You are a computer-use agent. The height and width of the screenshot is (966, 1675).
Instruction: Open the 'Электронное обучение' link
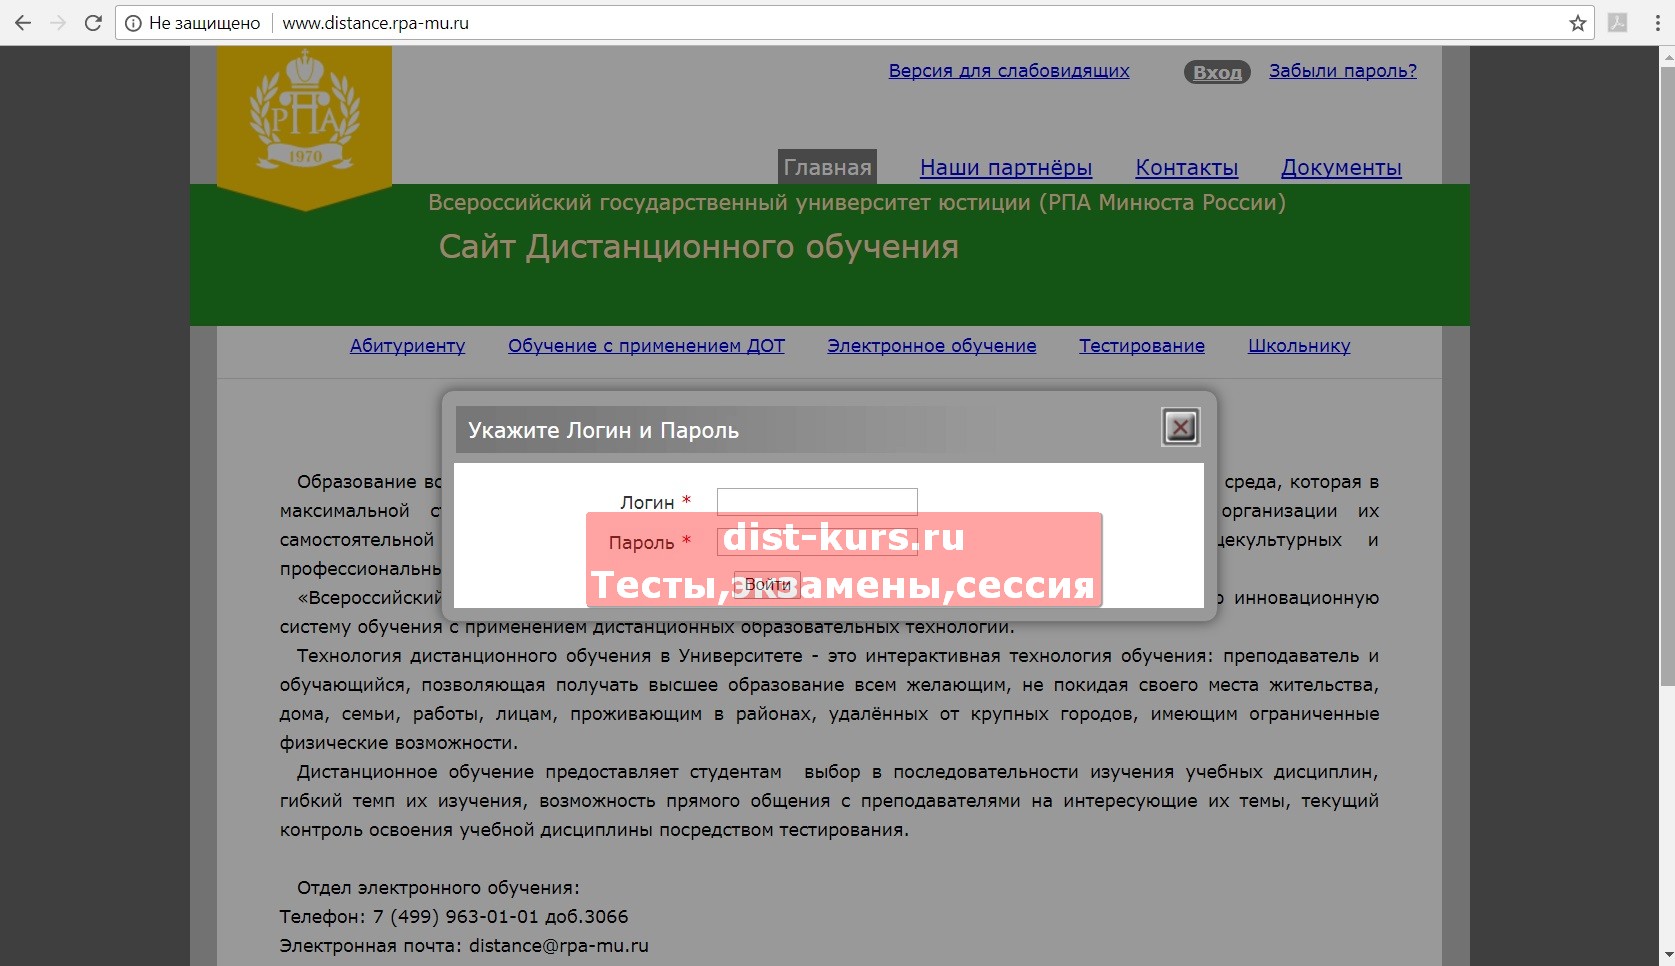coord(932,346)
